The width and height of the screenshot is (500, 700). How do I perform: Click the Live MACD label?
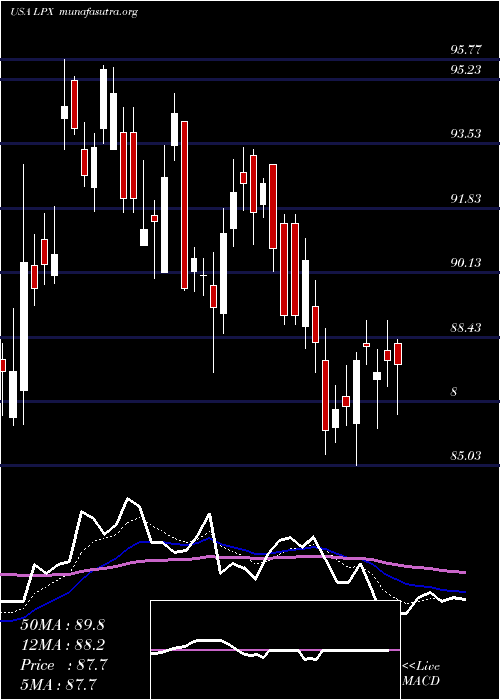[421, 674]
